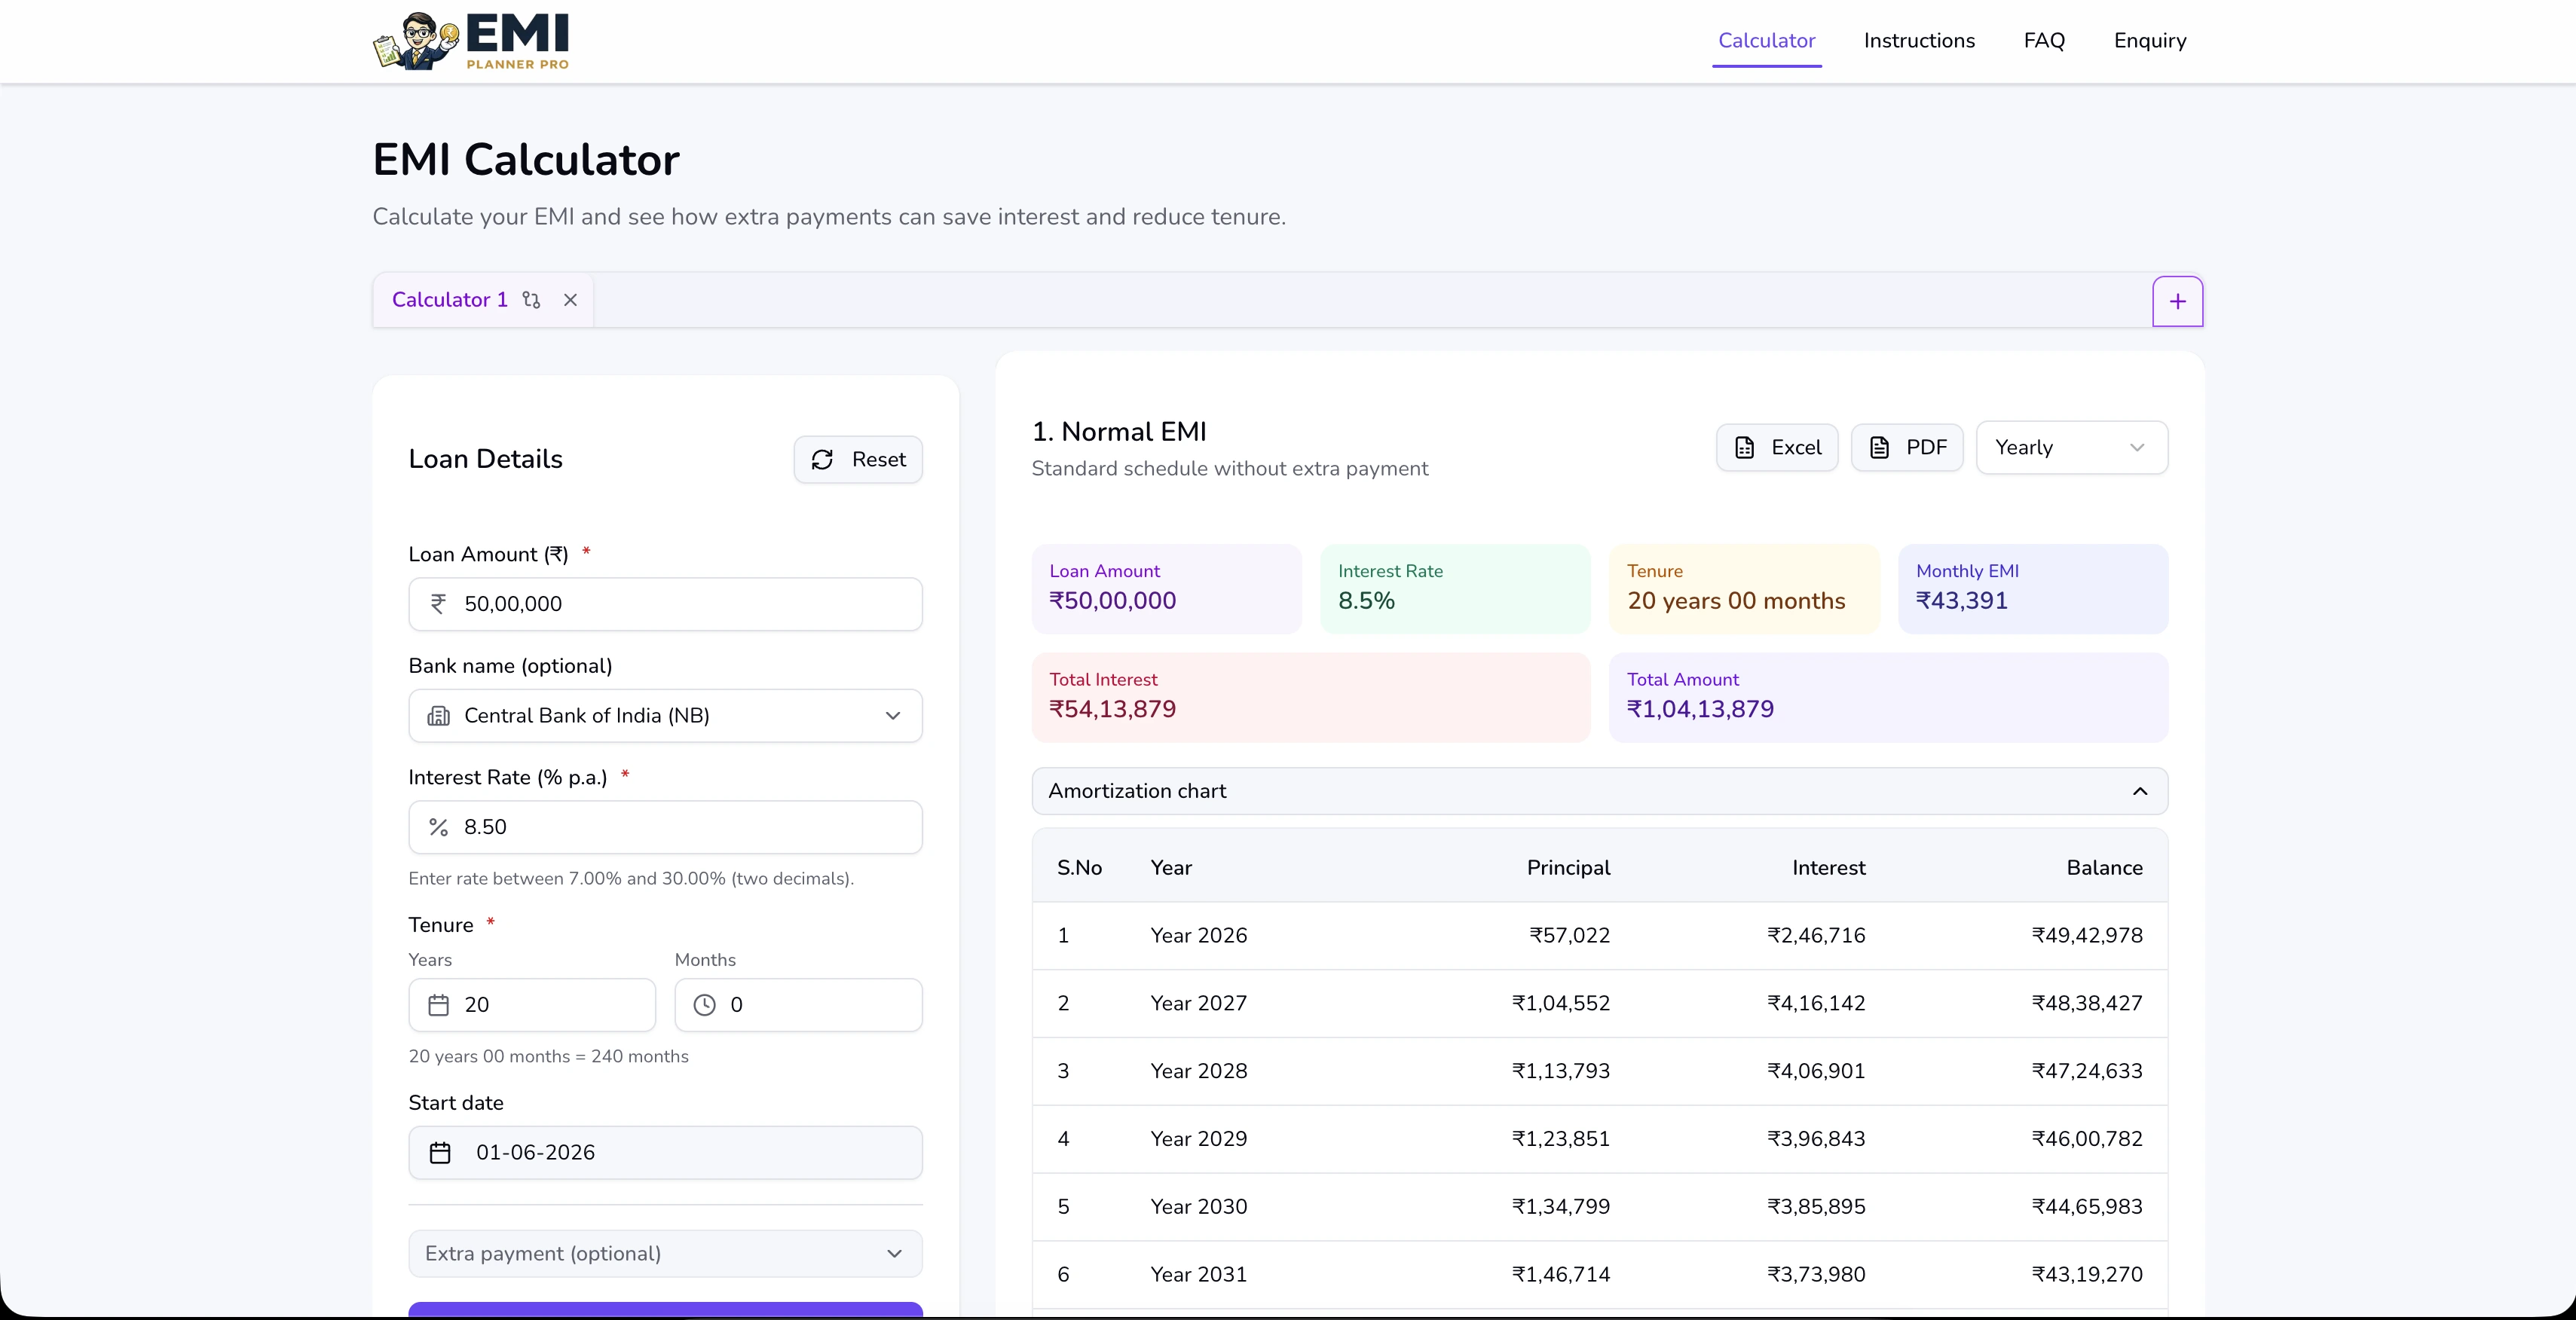2576x1320 pixels.
Task: Open the Start date picker field
Action: pyautogui.click(x=665, y=1153)
